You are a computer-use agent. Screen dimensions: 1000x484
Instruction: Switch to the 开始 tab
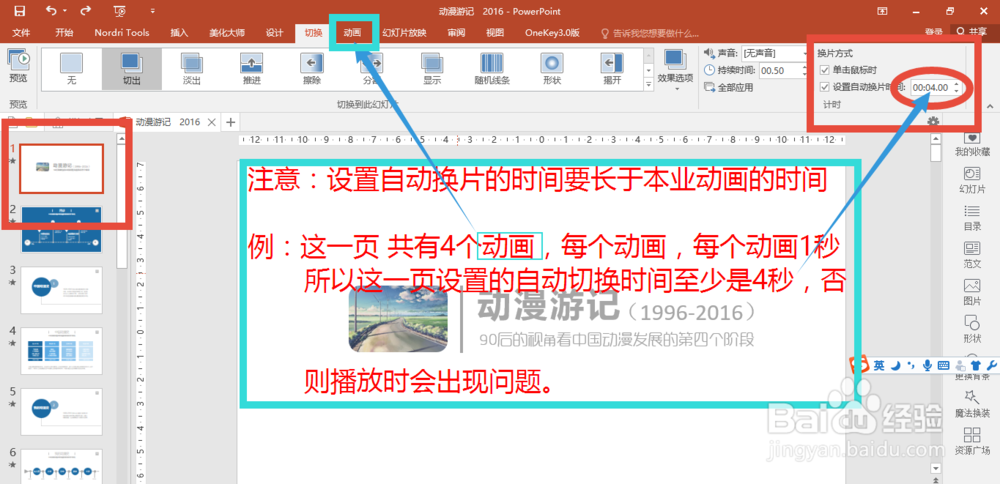coord(64,33)
